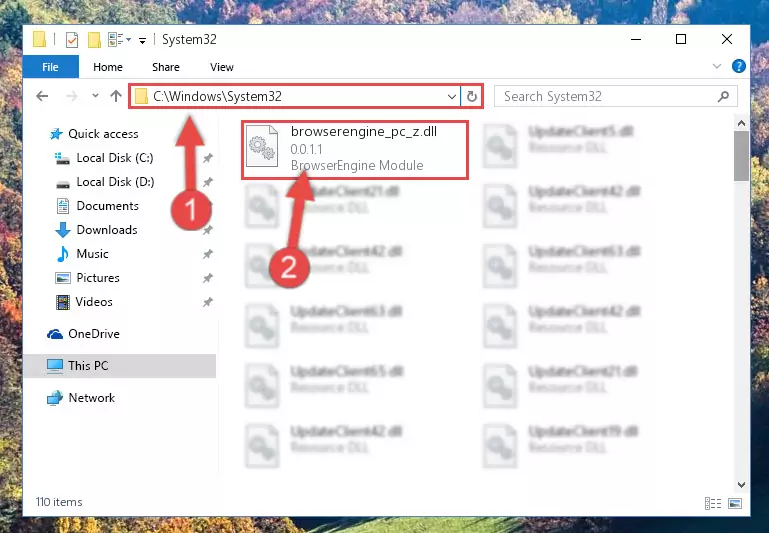The width and height of the screenshot is (769, 533).
Task: Open Pictures in the sidebar
Action: 87,278
